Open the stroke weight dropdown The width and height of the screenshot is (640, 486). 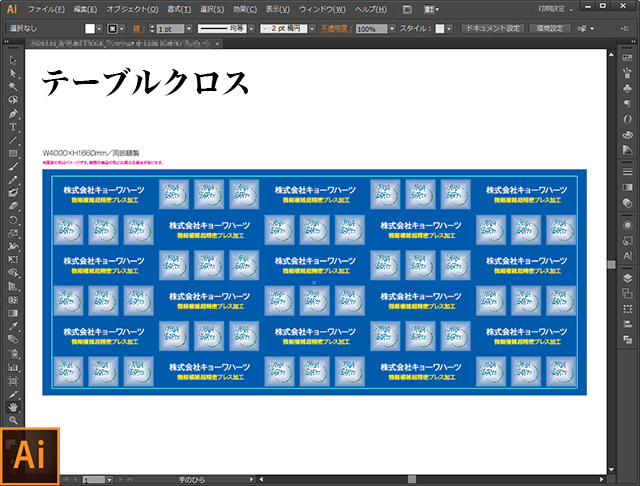tap(189, 29)
